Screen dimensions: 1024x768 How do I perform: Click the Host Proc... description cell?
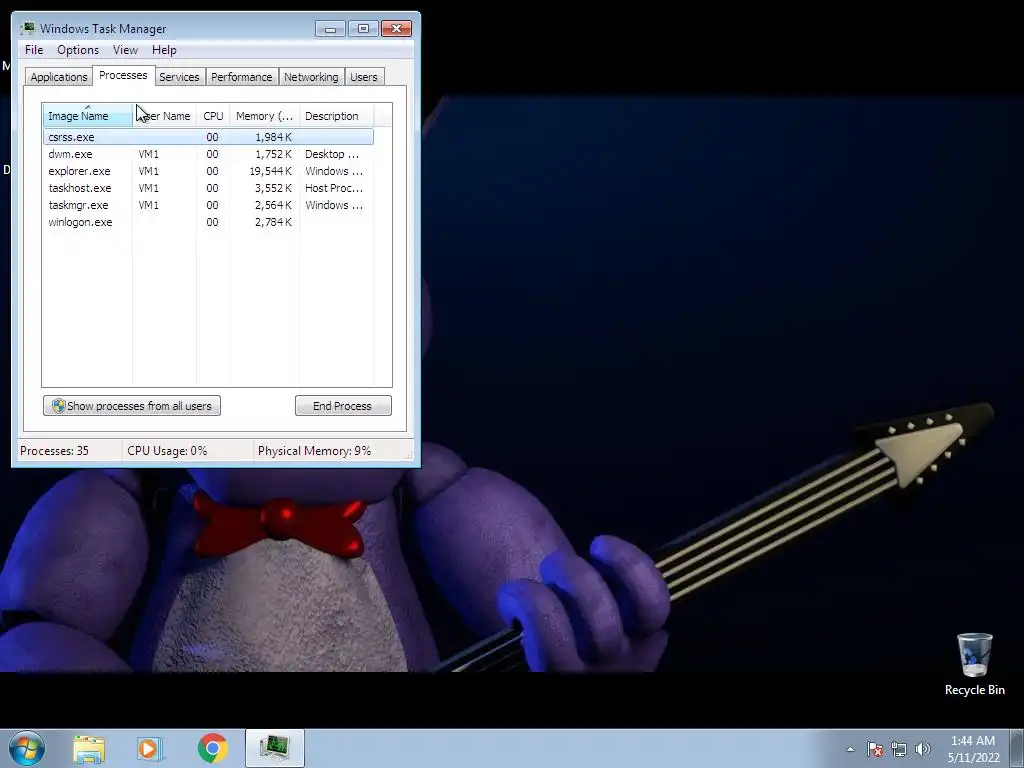[334, 188]
